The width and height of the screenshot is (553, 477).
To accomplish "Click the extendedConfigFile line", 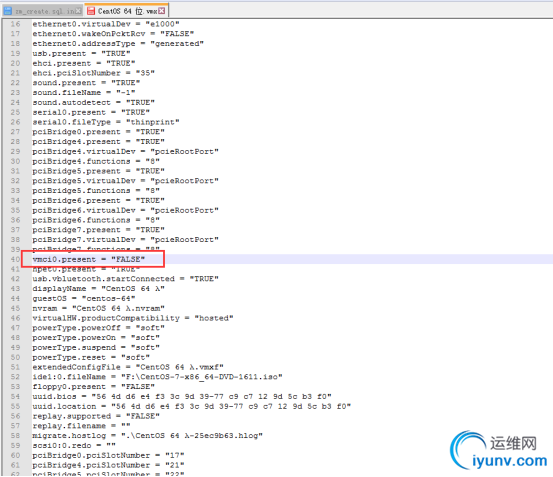I will 128,367.
